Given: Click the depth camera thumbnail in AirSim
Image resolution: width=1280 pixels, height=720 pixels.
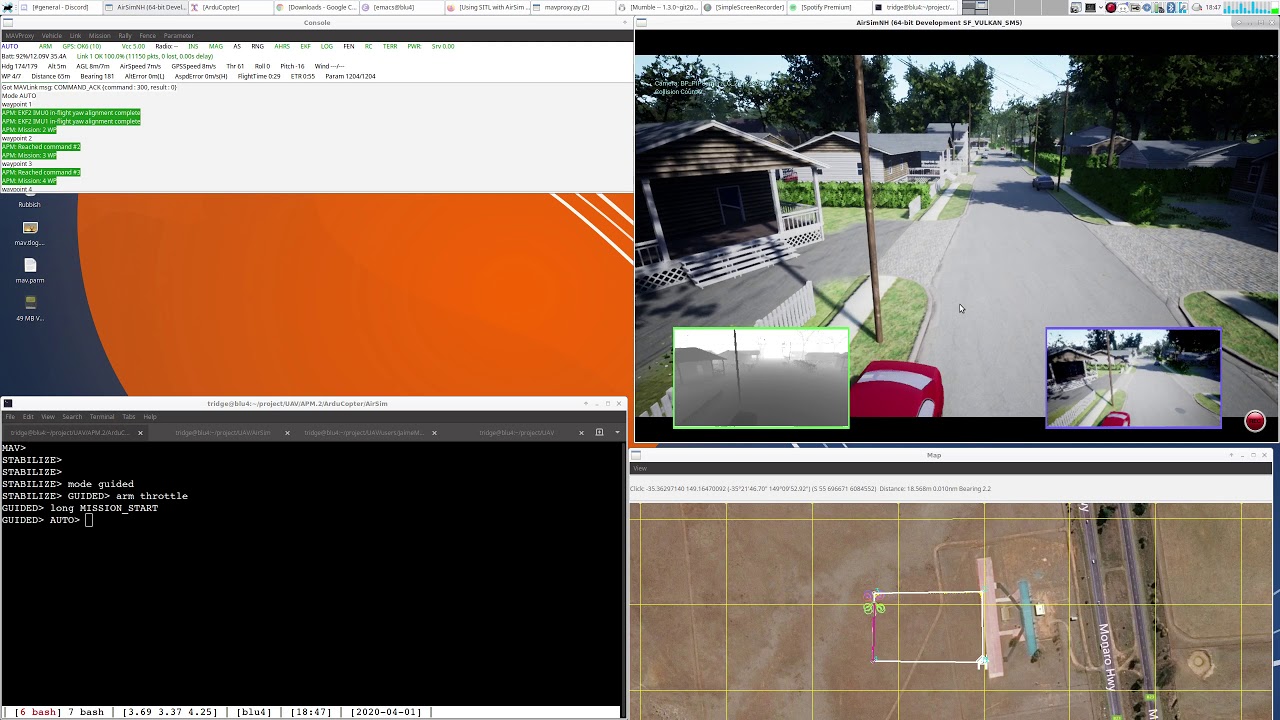Looking at the screenshot, I should tap(761, 378).
